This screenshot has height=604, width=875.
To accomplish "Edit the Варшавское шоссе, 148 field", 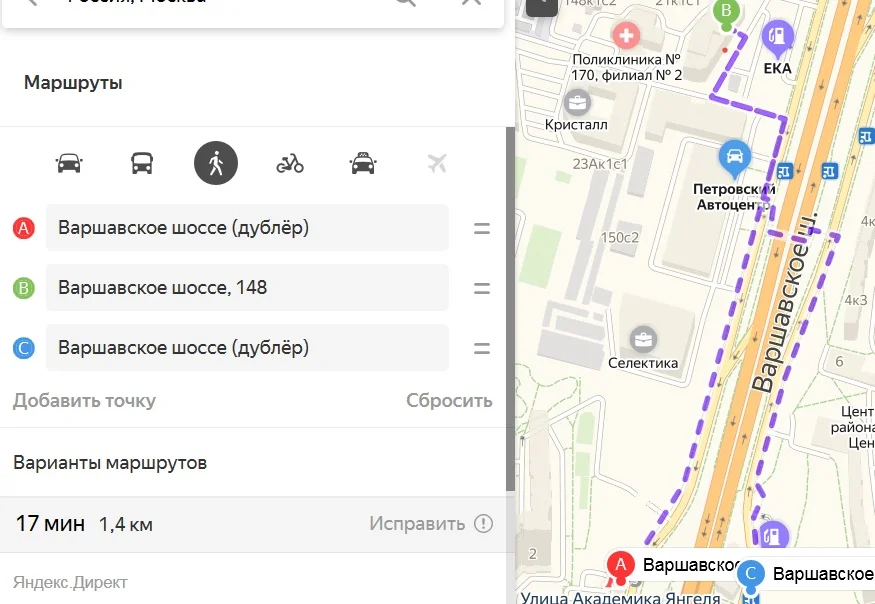I will pyautogui.click(x=247, y=287).
